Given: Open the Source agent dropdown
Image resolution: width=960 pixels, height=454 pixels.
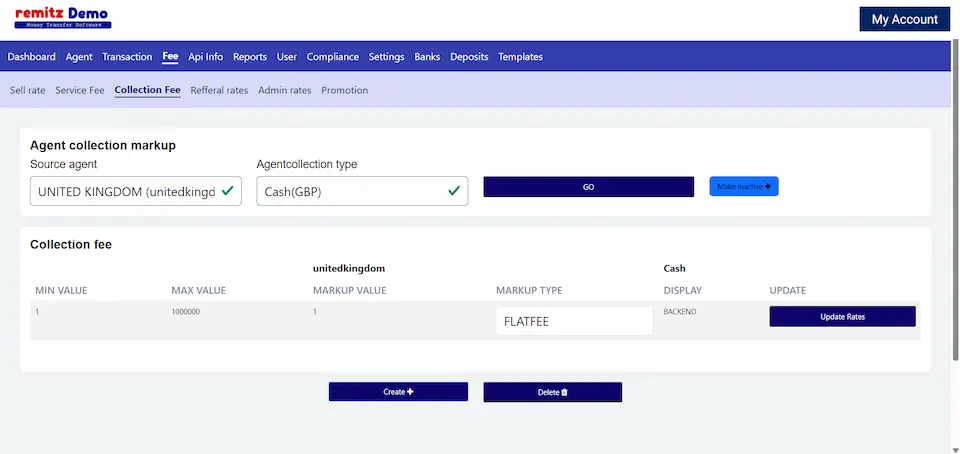Looking at the screenshot, I should click(135, 191).
